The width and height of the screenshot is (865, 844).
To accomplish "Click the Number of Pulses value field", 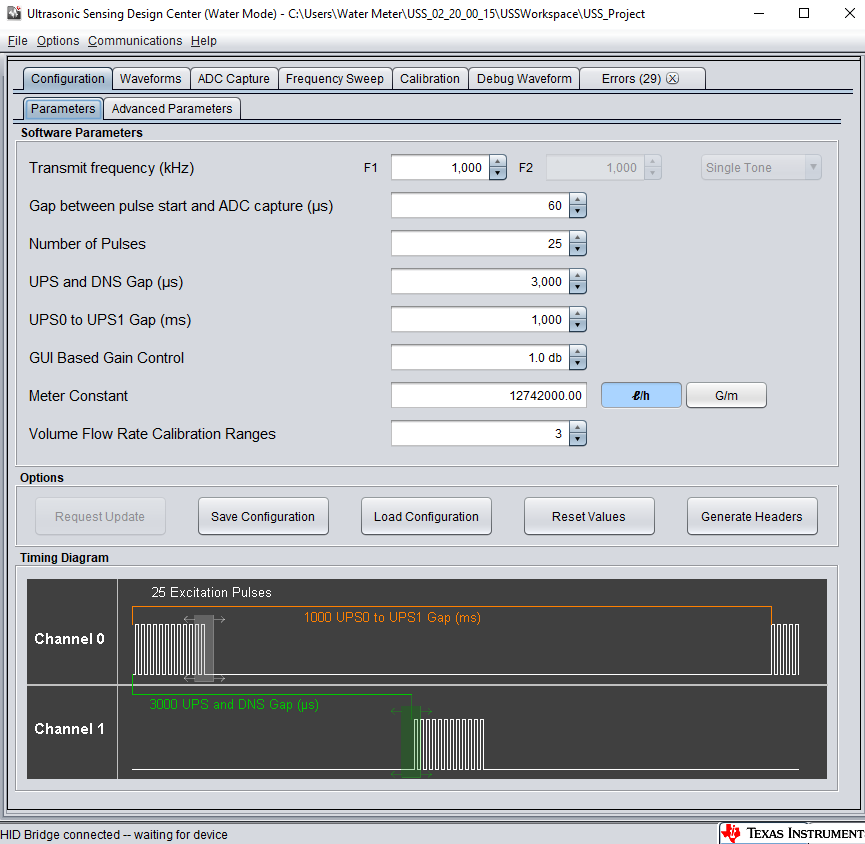I will [x=480, y=244].
